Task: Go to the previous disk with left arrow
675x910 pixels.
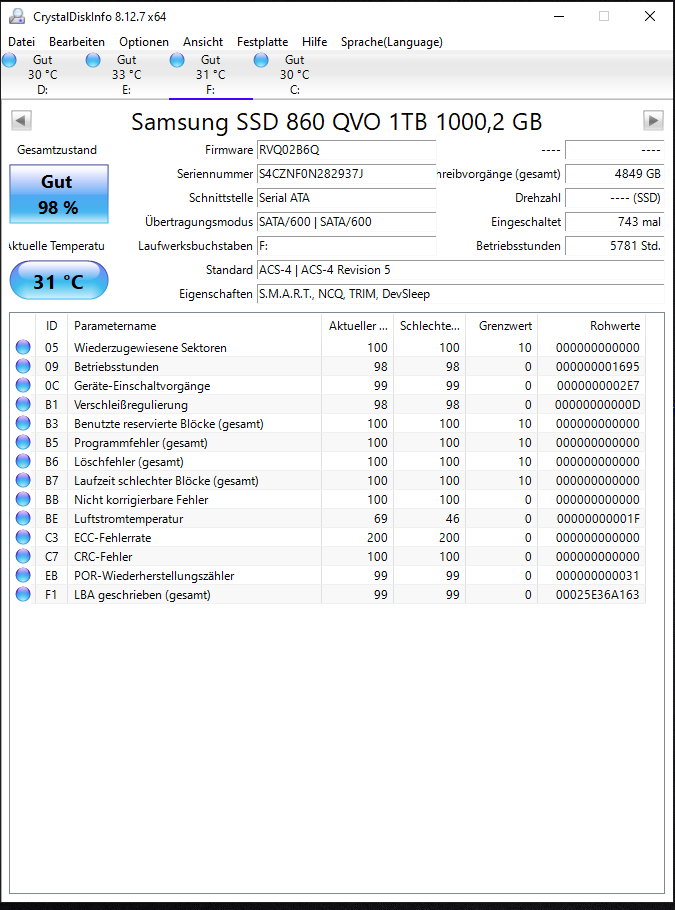Action: [21, 121]
